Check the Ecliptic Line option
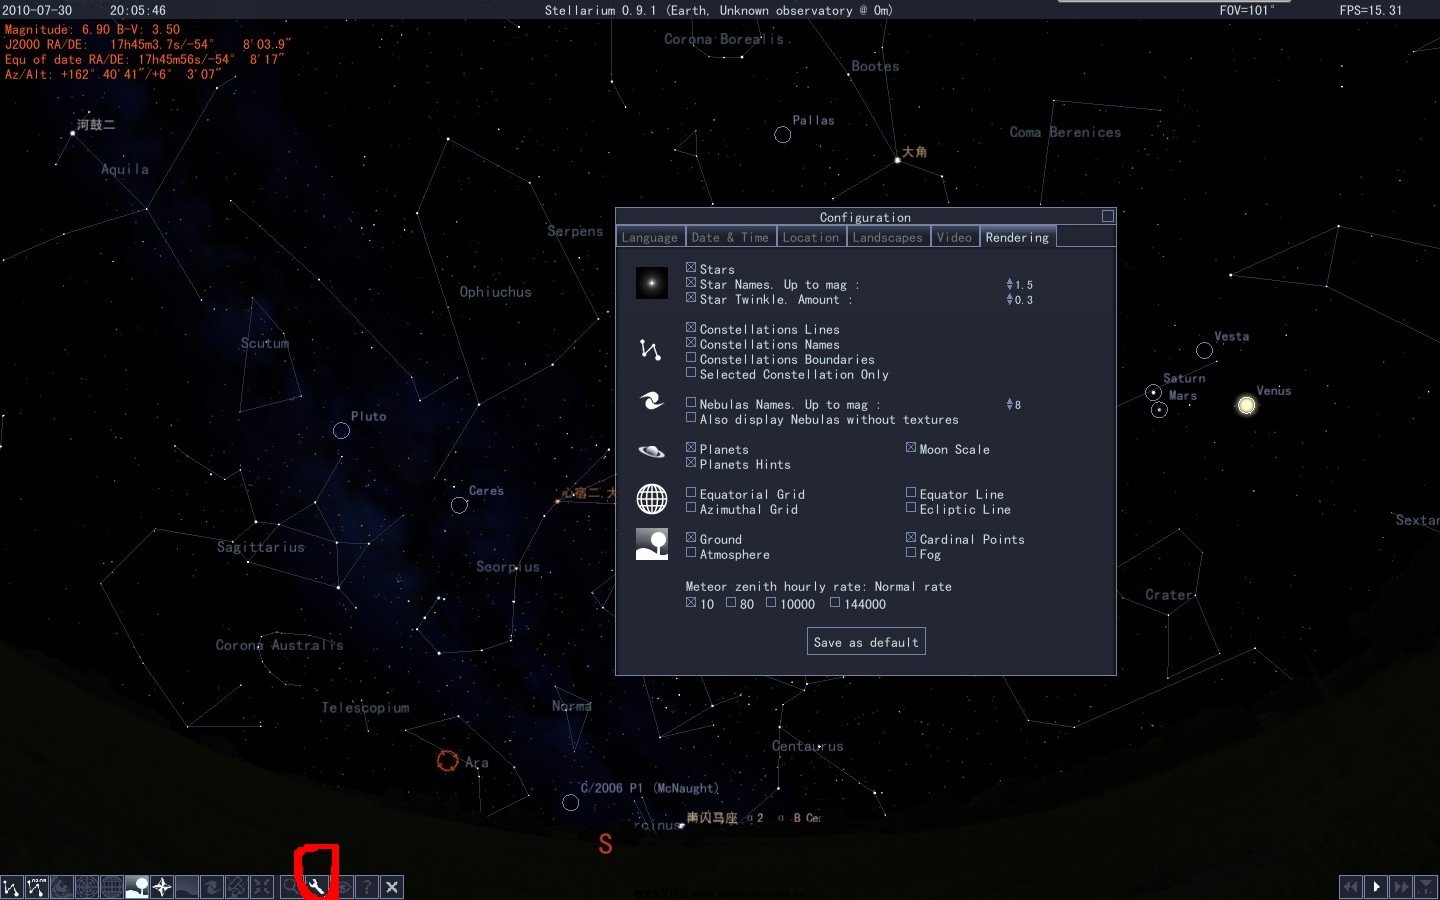This screenshot has width=1440, height=900. [x=911, y=508]
